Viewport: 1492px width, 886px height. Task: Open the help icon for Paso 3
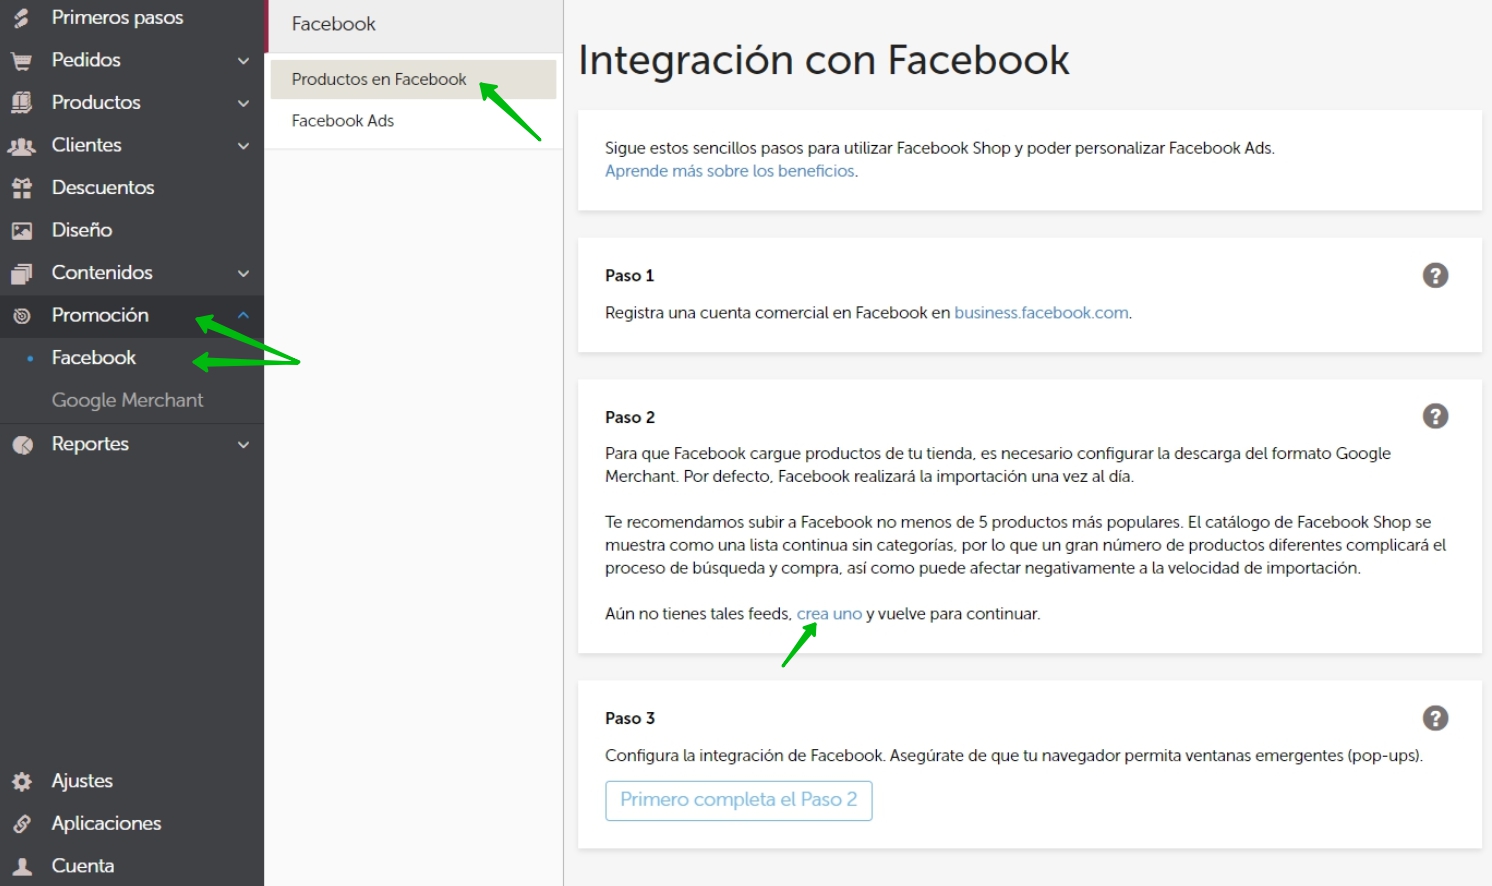(1435, 718)
